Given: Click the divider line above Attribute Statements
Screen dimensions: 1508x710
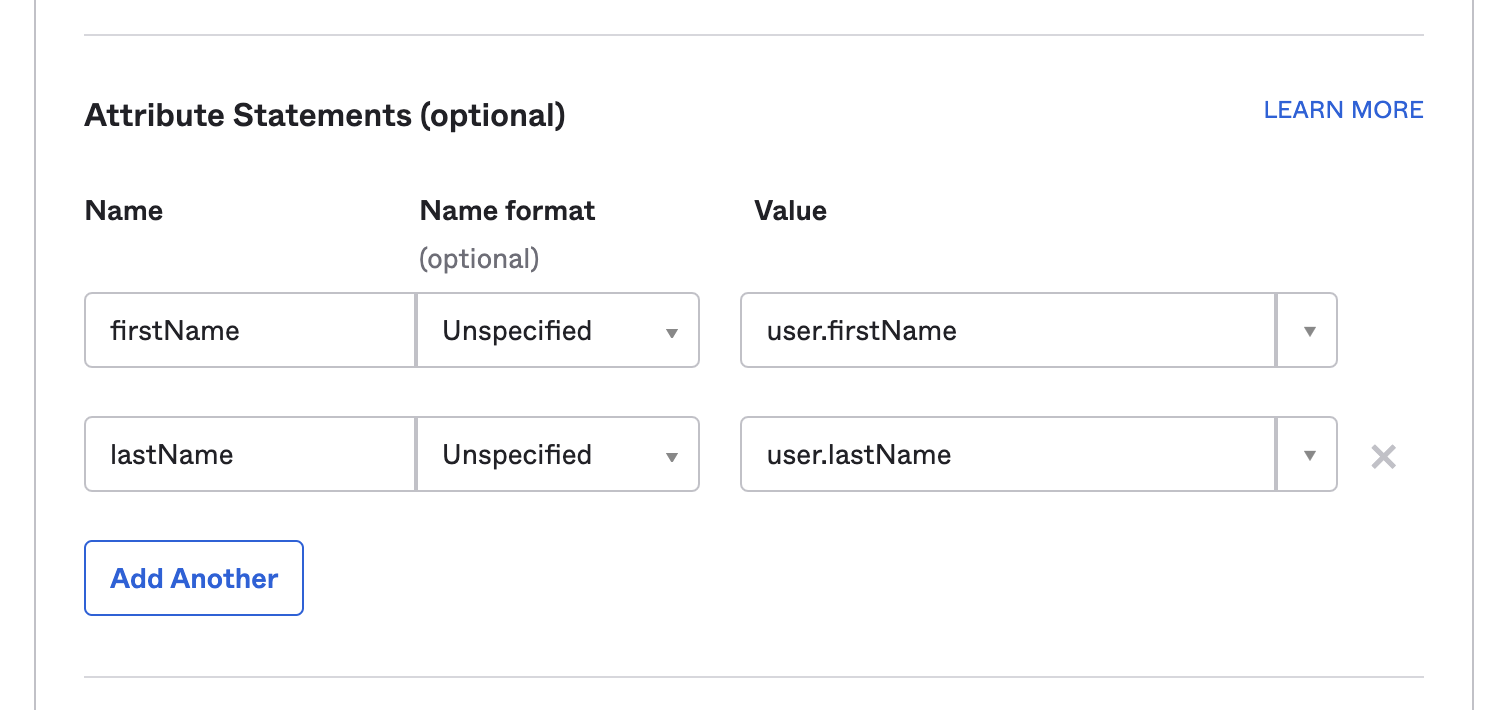Looking at the screenshot, I should point(753,35).
